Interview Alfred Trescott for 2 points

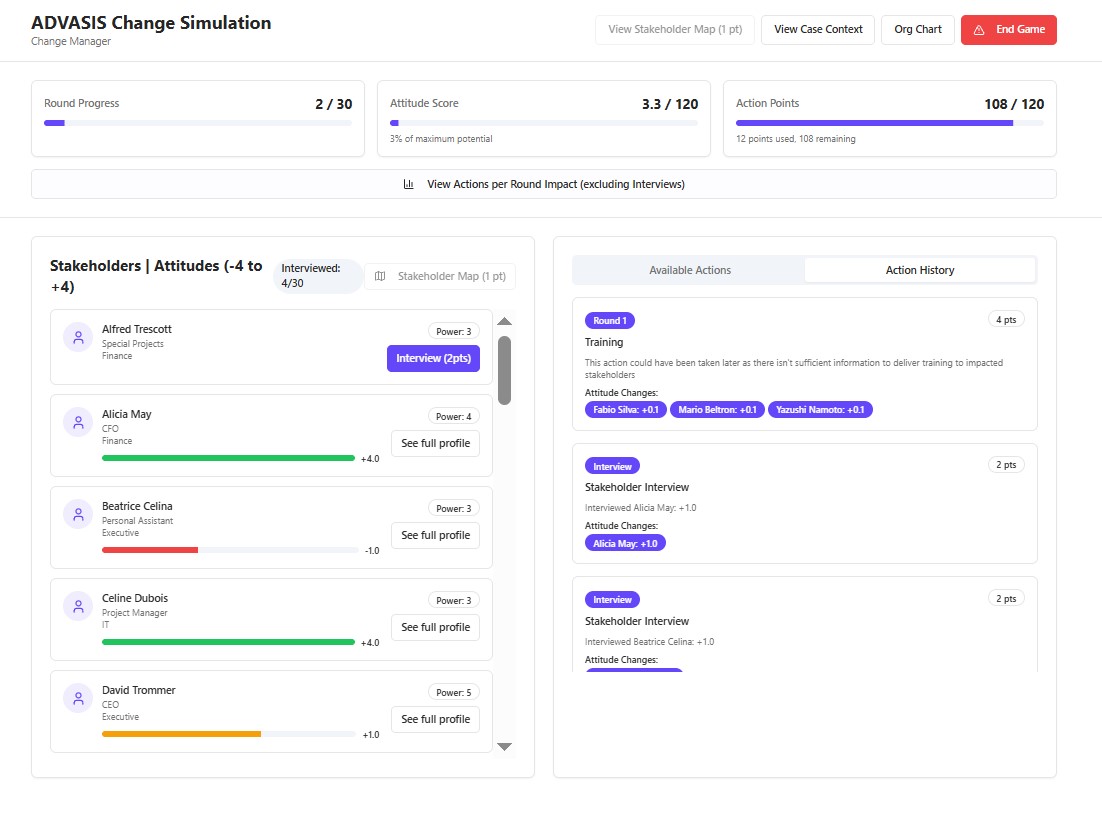pyautogui.click(x=434, y=359)
